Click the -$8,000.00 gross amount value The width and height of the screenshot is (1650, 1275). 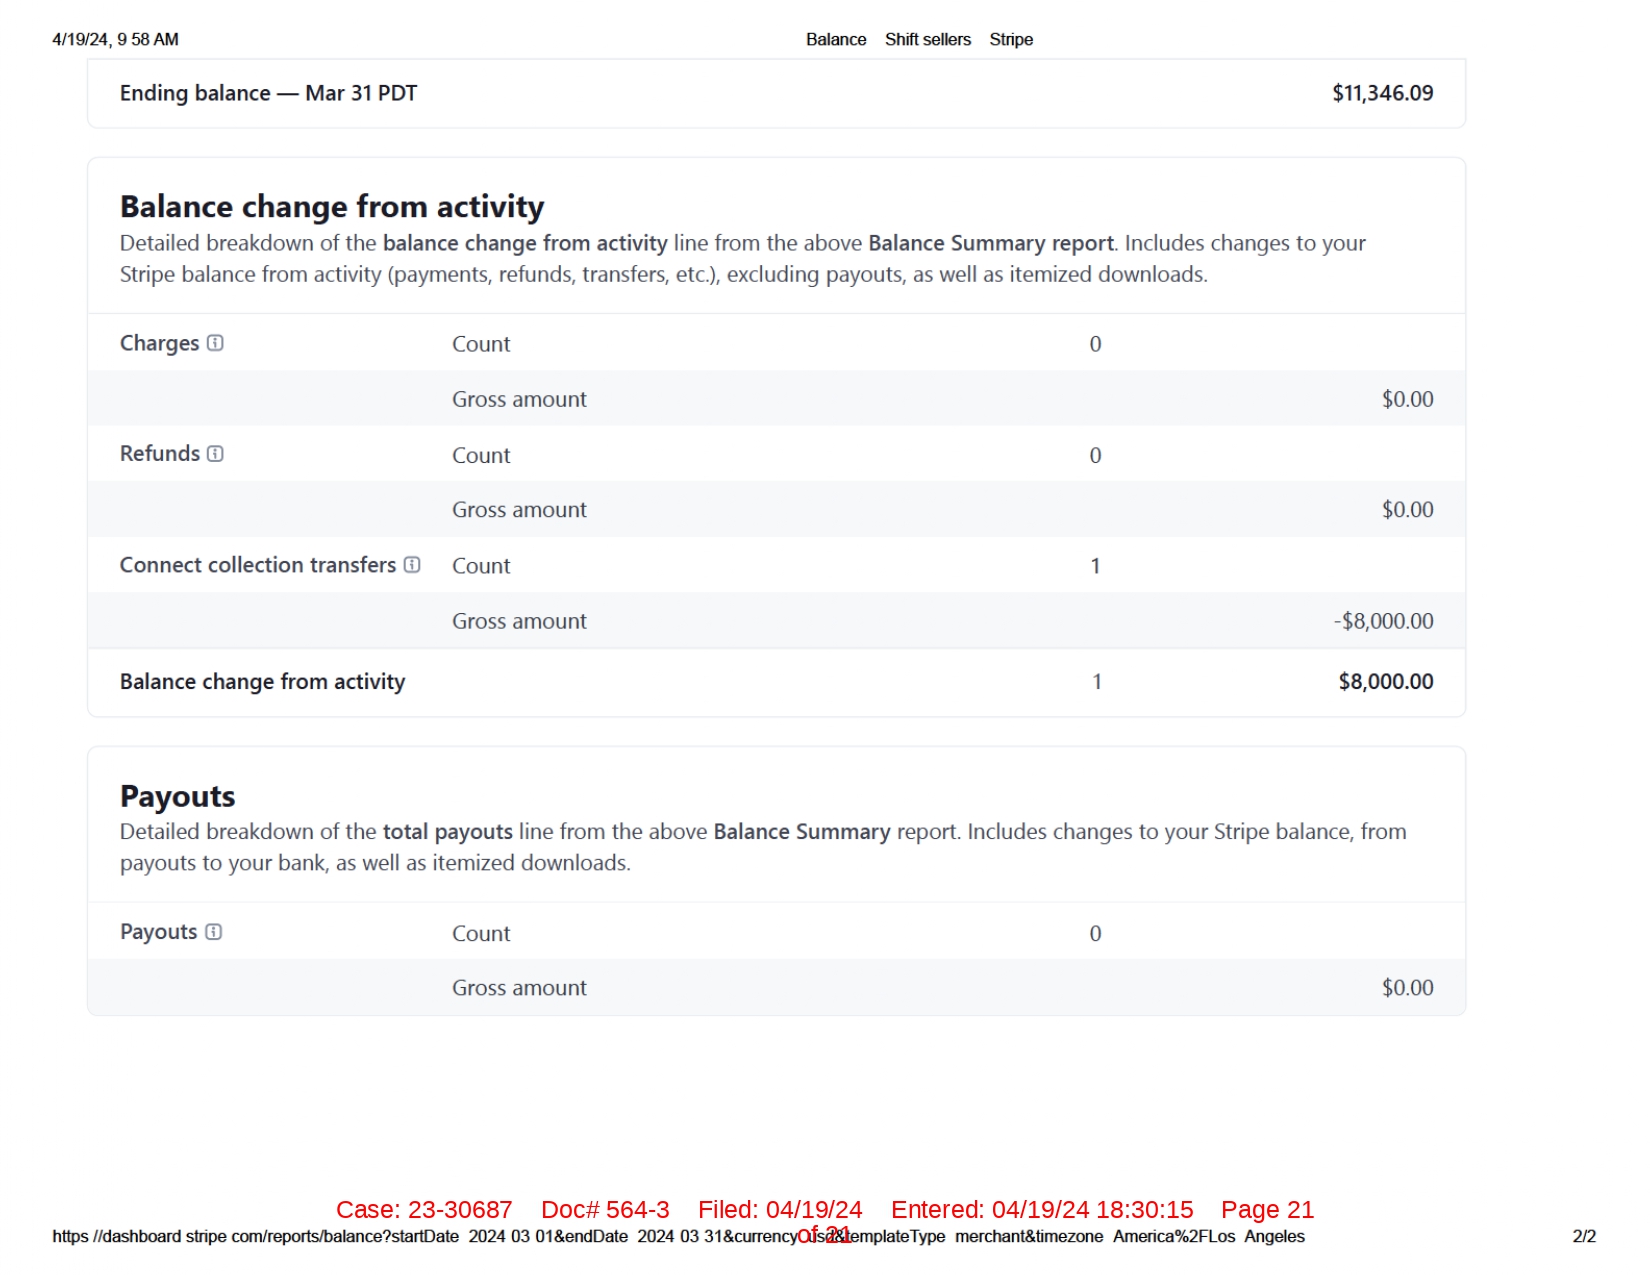tap(1383, 621)
